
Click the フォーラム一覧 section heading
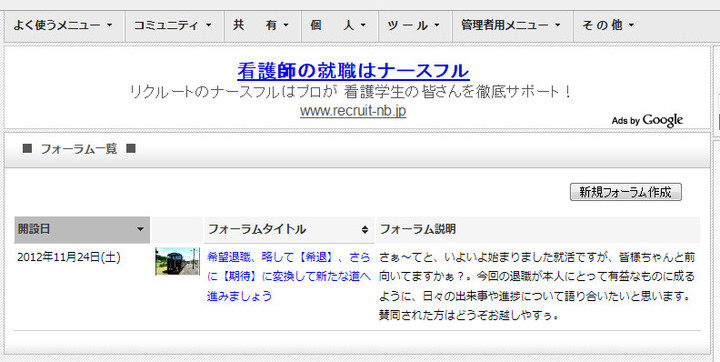(79, 149)
